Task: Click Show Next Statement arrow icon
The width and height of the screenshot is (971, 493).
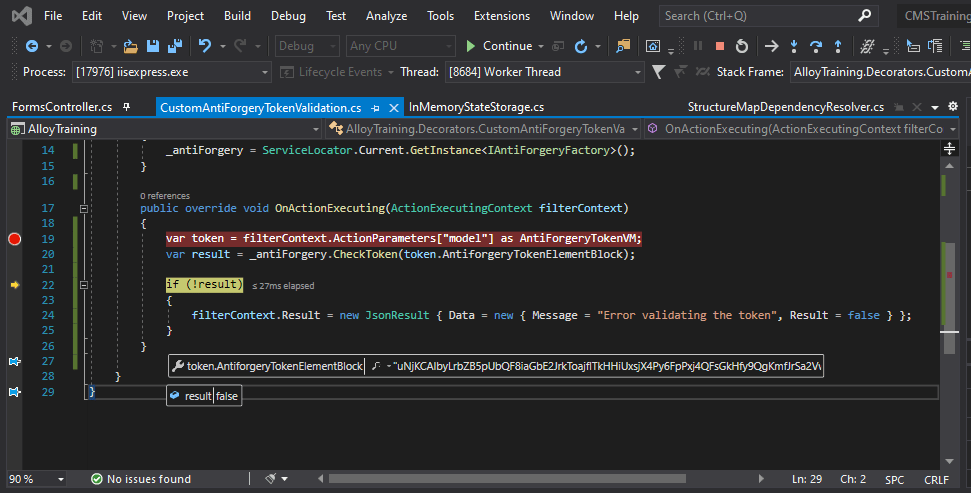Action: pos(772,46)
